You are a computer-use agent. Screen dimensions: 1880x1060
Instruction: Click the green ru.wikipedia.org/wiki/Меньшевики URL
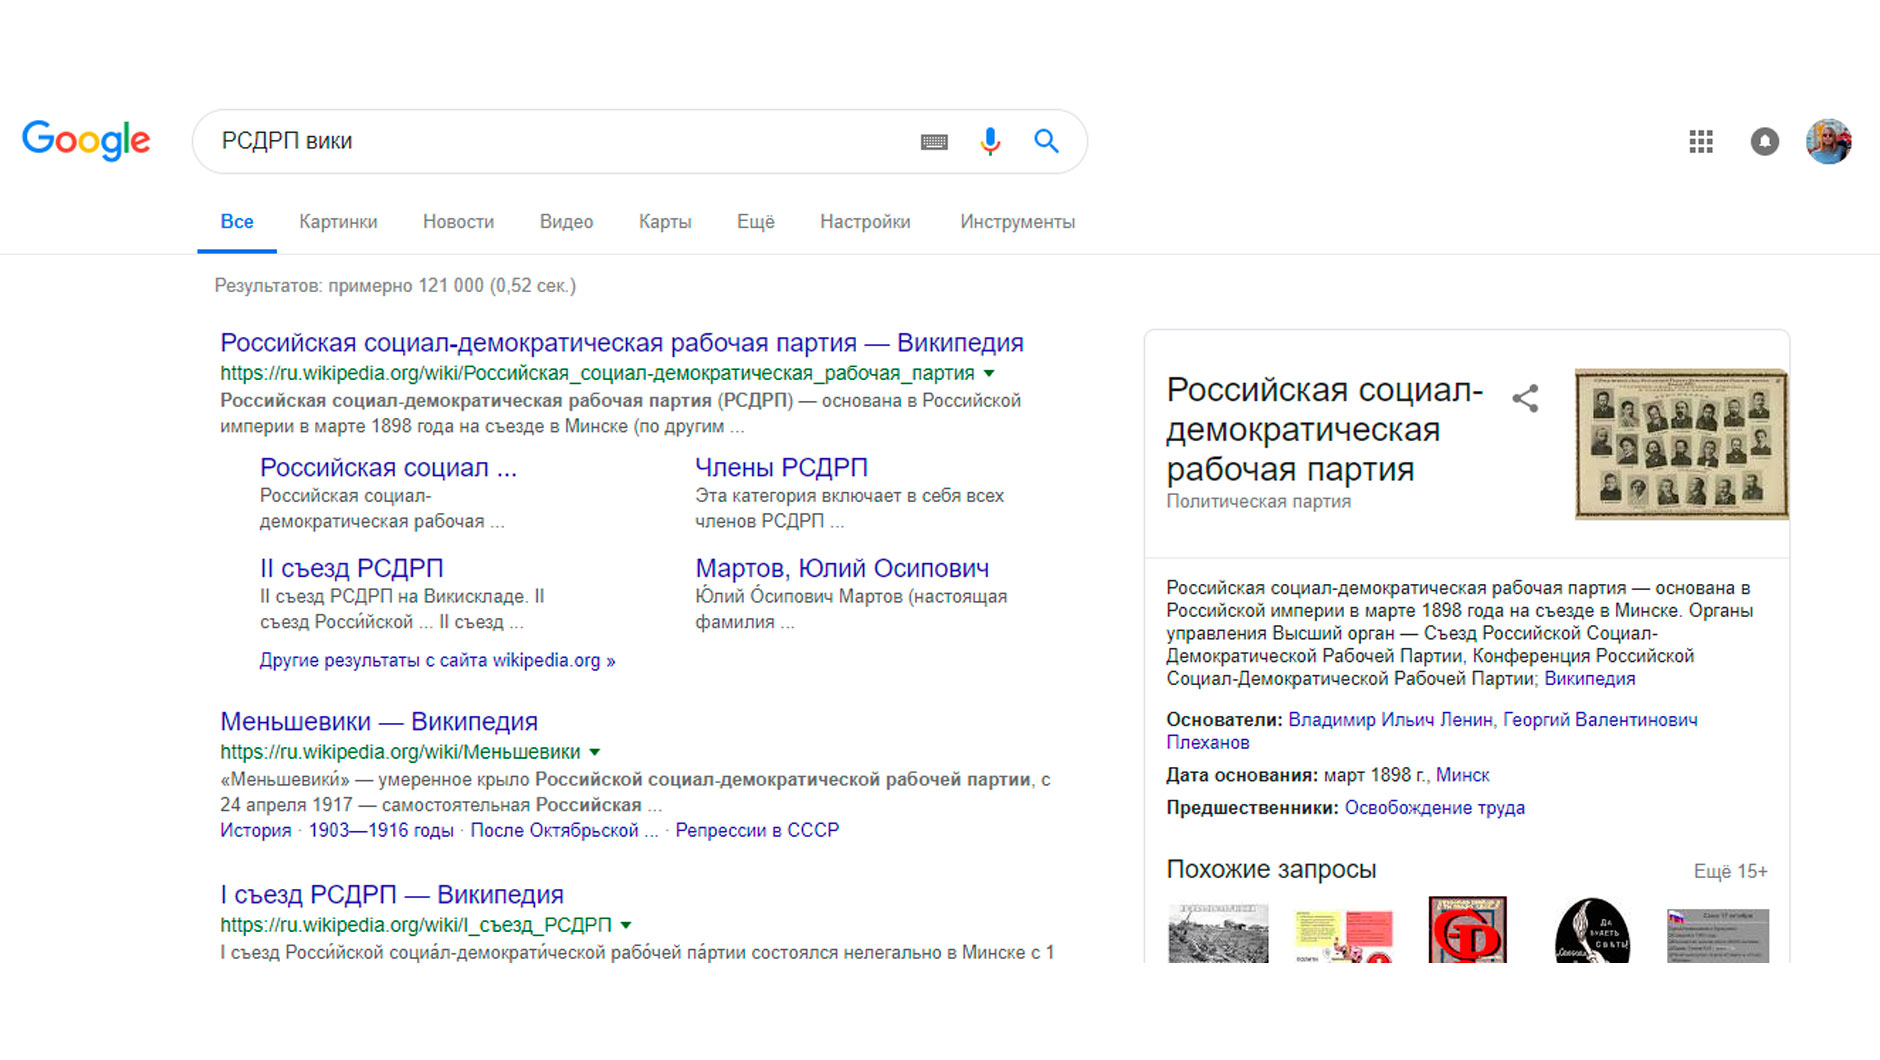(400, 752)
